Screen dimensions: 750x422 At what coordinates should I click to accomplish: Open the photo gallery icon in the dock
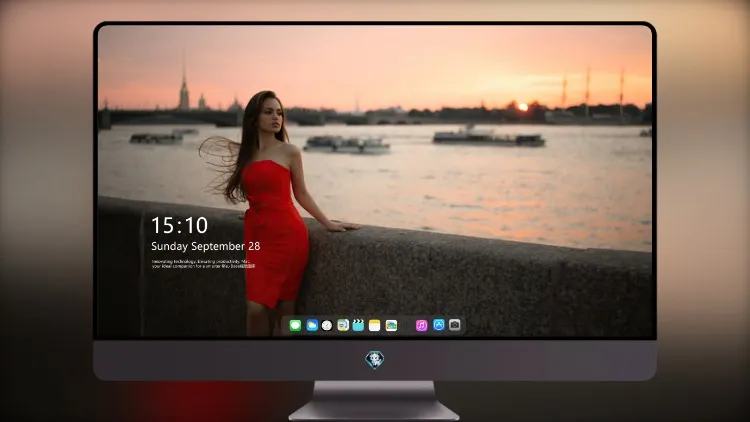point(391,325)
